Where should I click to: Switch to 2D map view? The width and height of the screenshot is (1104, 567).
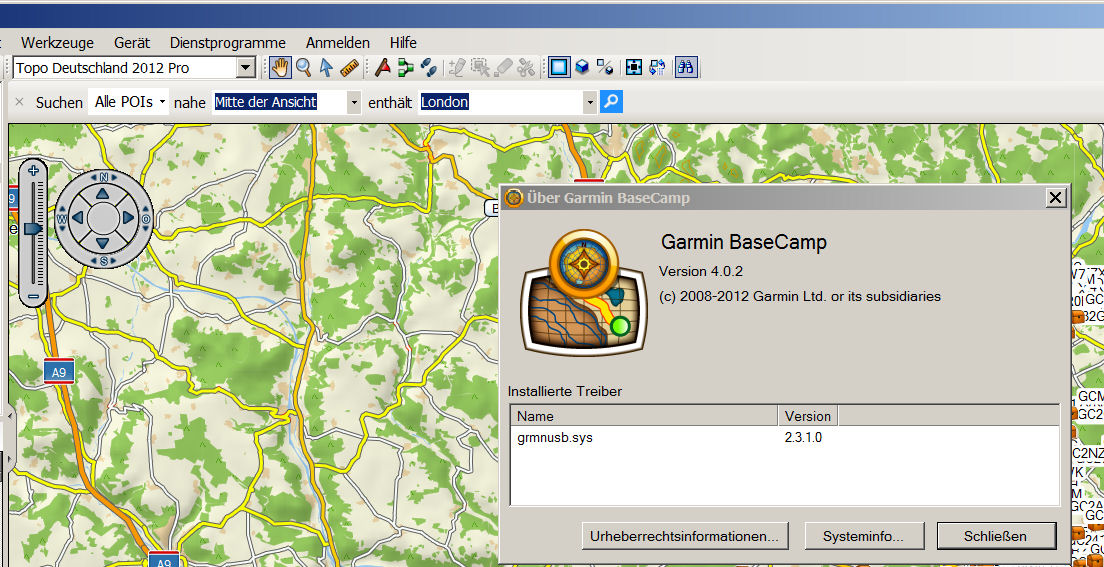click(x=559, y=68)
